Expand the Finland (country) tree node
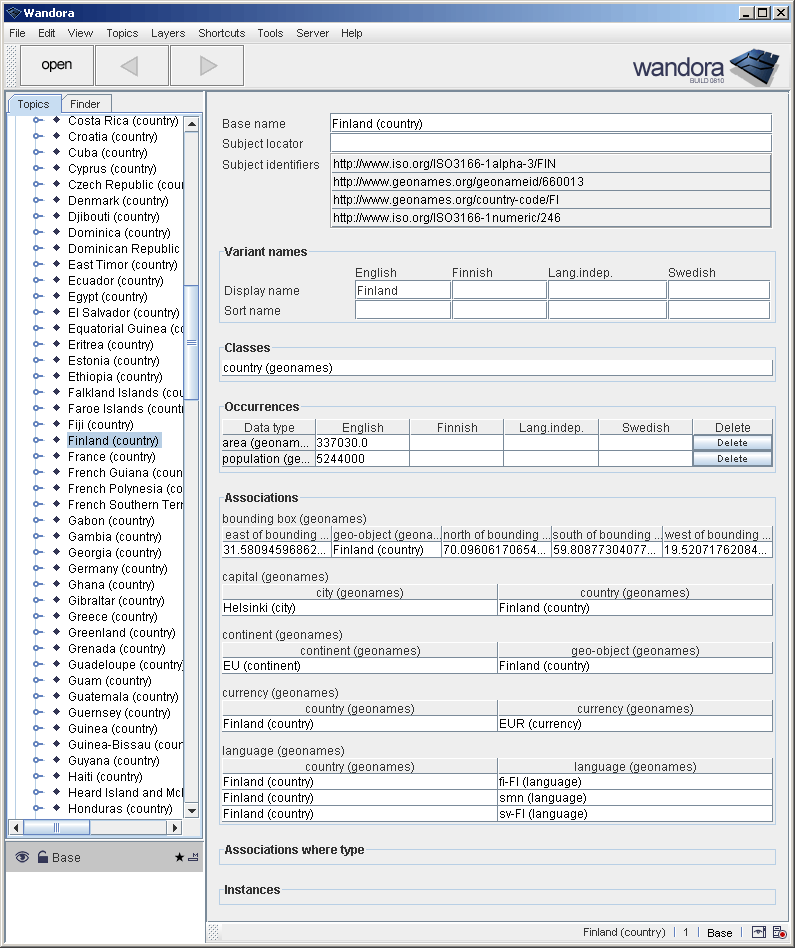The height and width of the screenshot is (948, 795). 38,440
